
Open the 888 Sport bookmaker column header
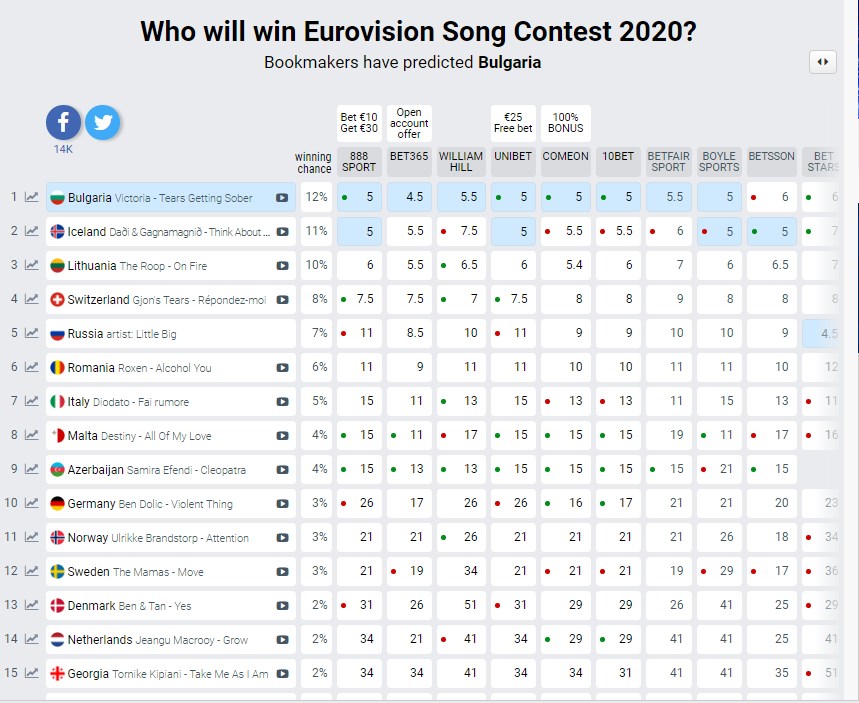click(359, 162)
